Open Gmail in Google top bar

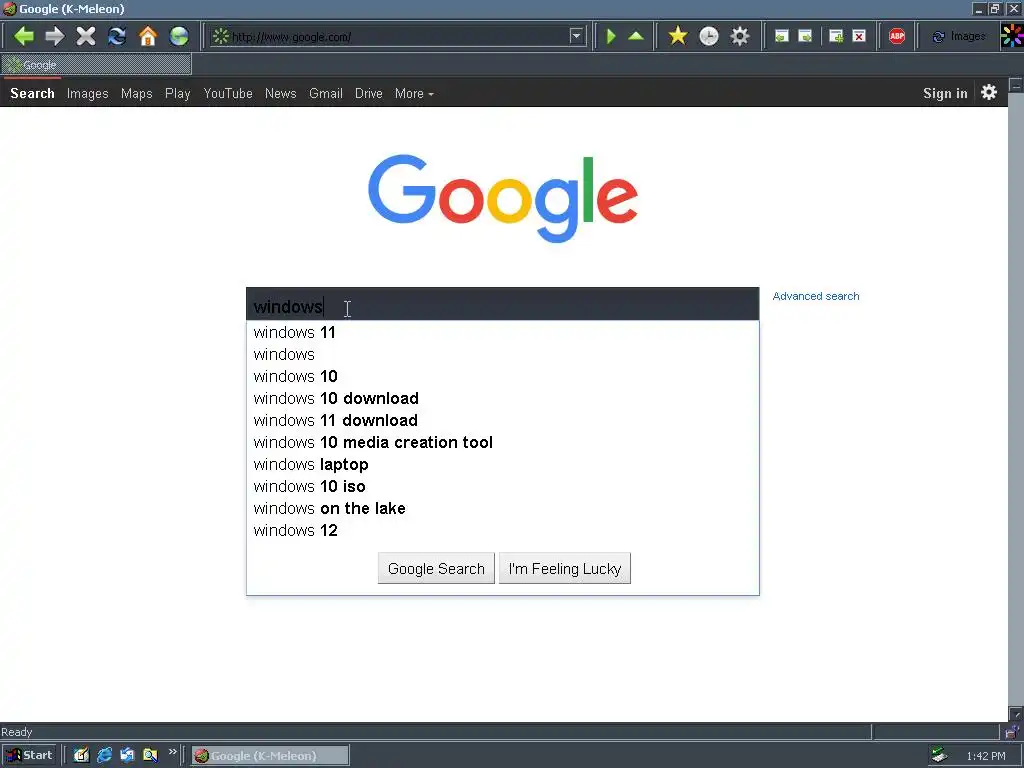(326, 93)
